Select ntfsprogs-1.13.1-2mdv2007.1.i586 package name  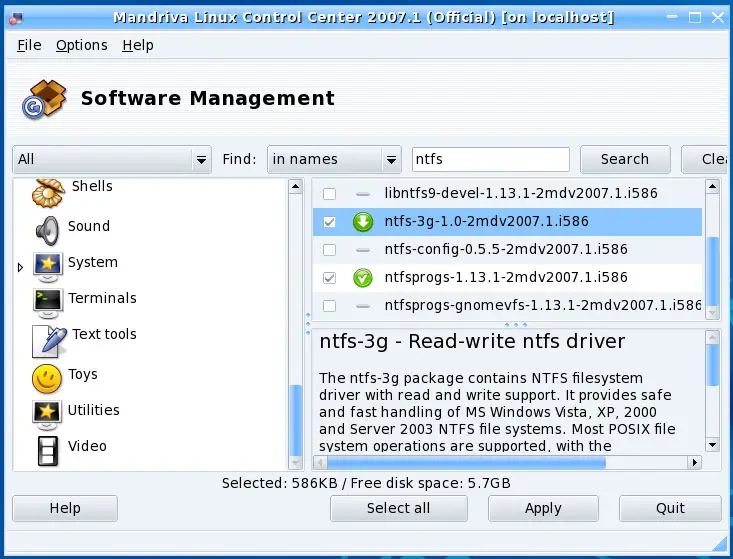(x=506, y=277)
